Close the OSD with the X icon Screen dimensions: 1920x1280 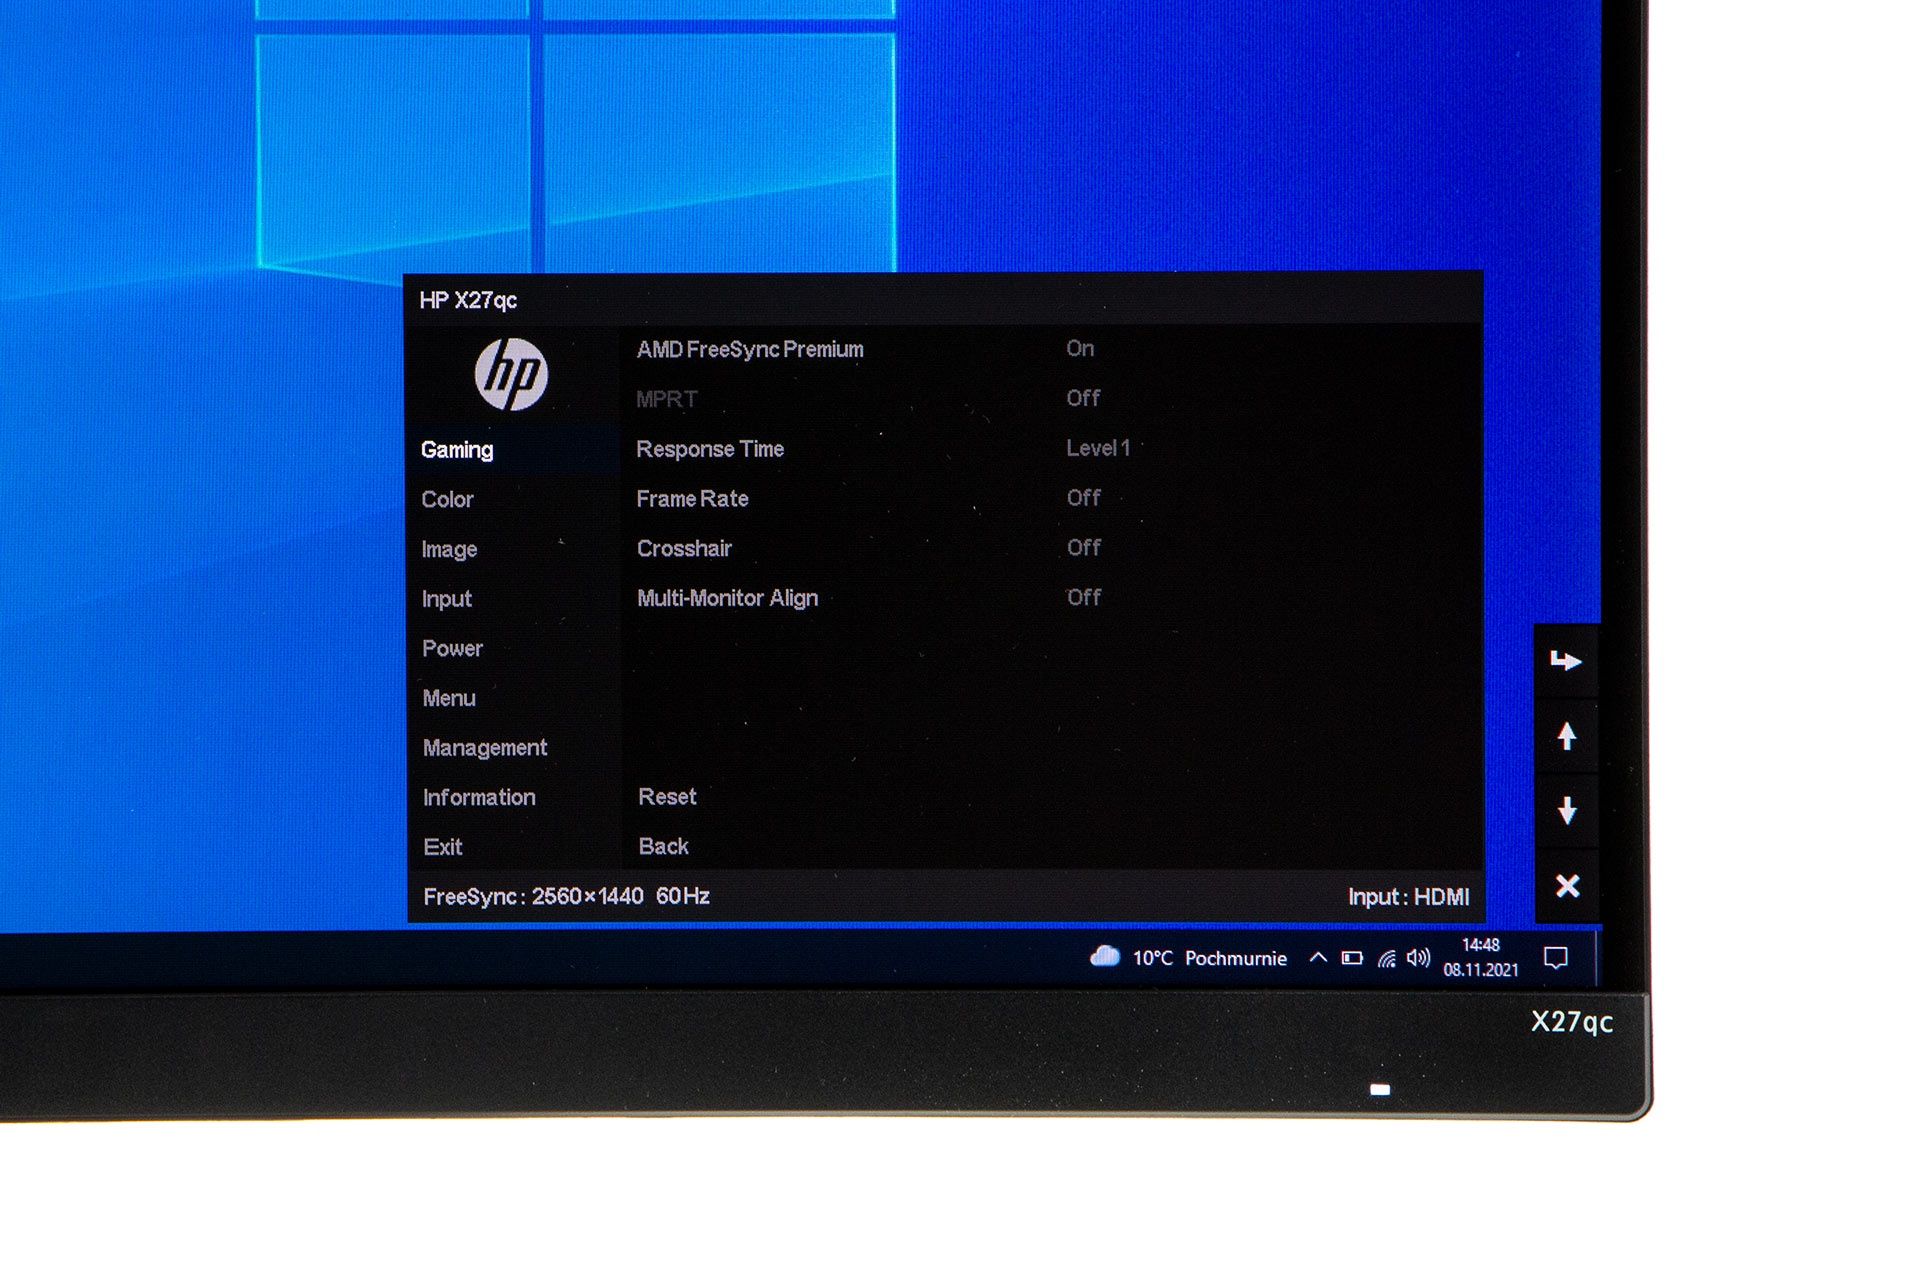coord(1567,885)
